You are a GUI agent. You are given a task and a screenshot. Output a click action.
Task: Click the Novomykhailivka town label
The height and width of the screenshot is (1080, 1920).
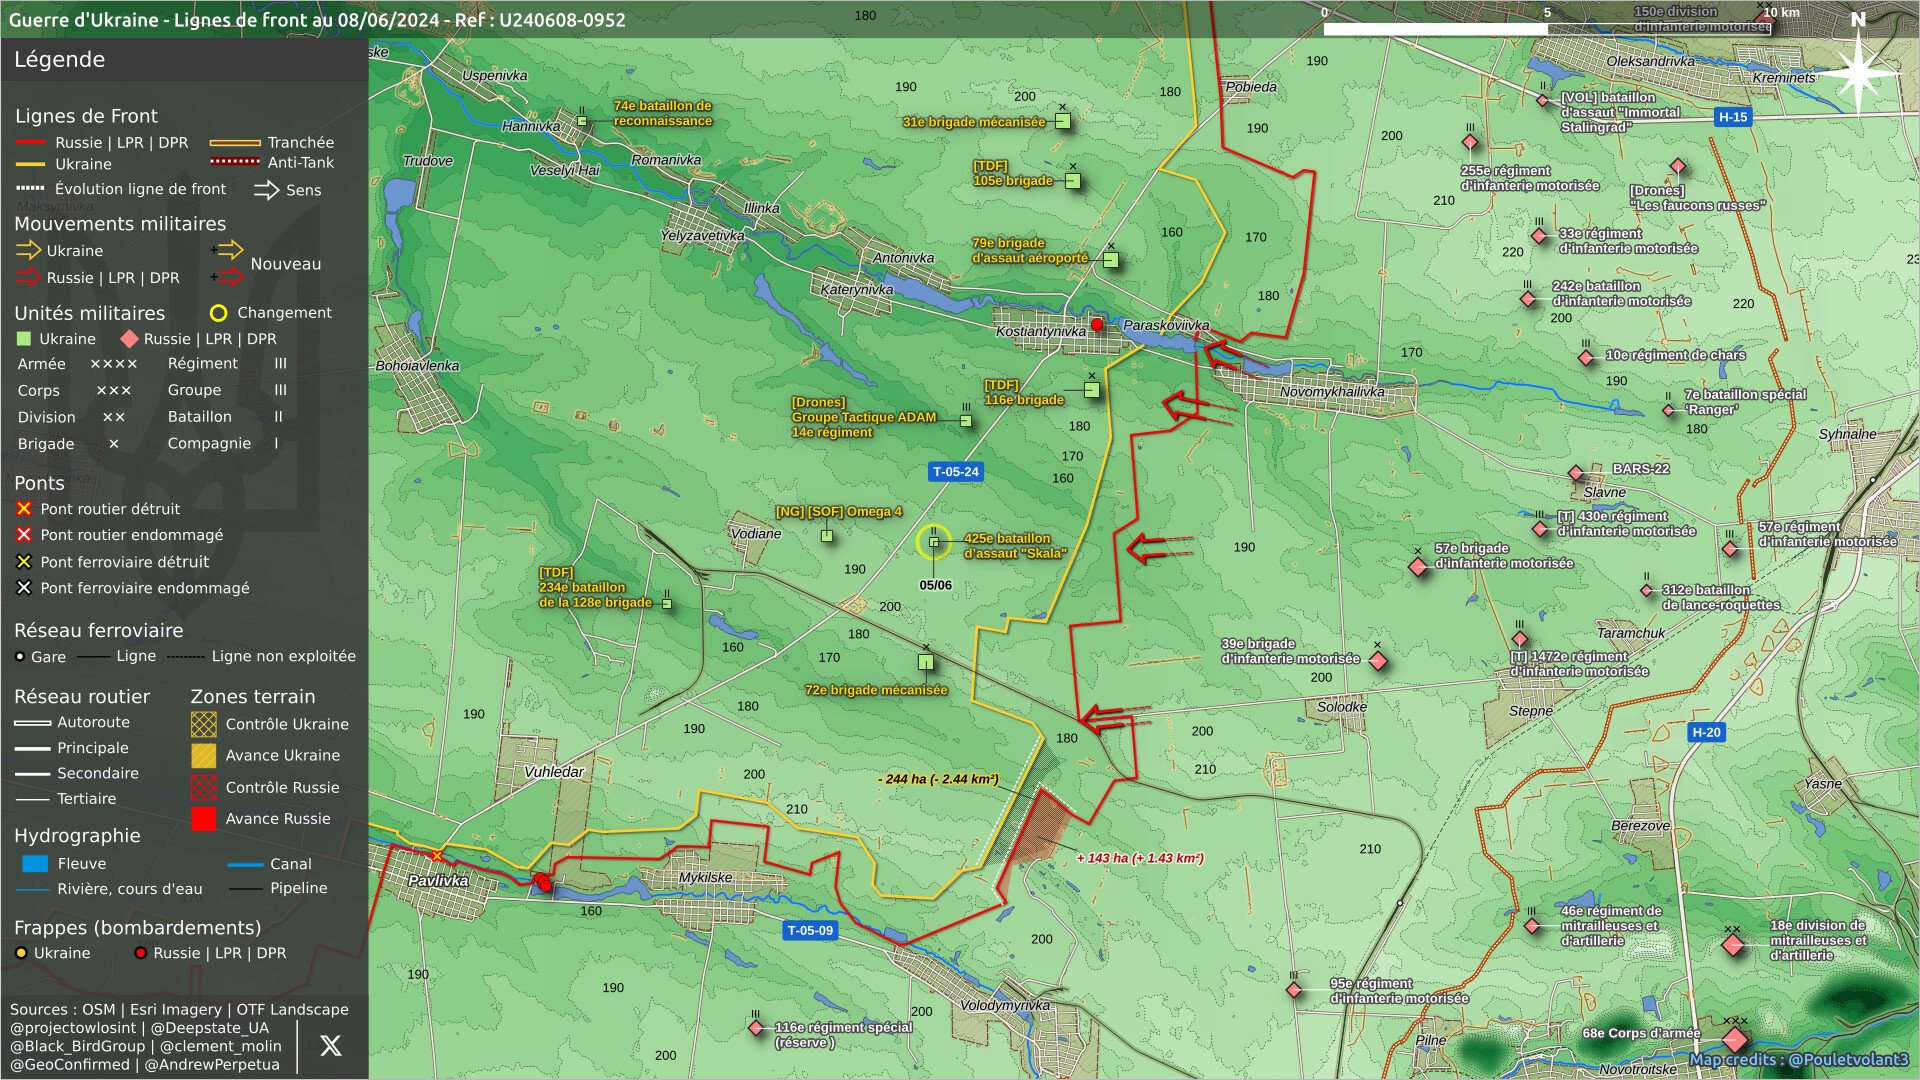1332,392
